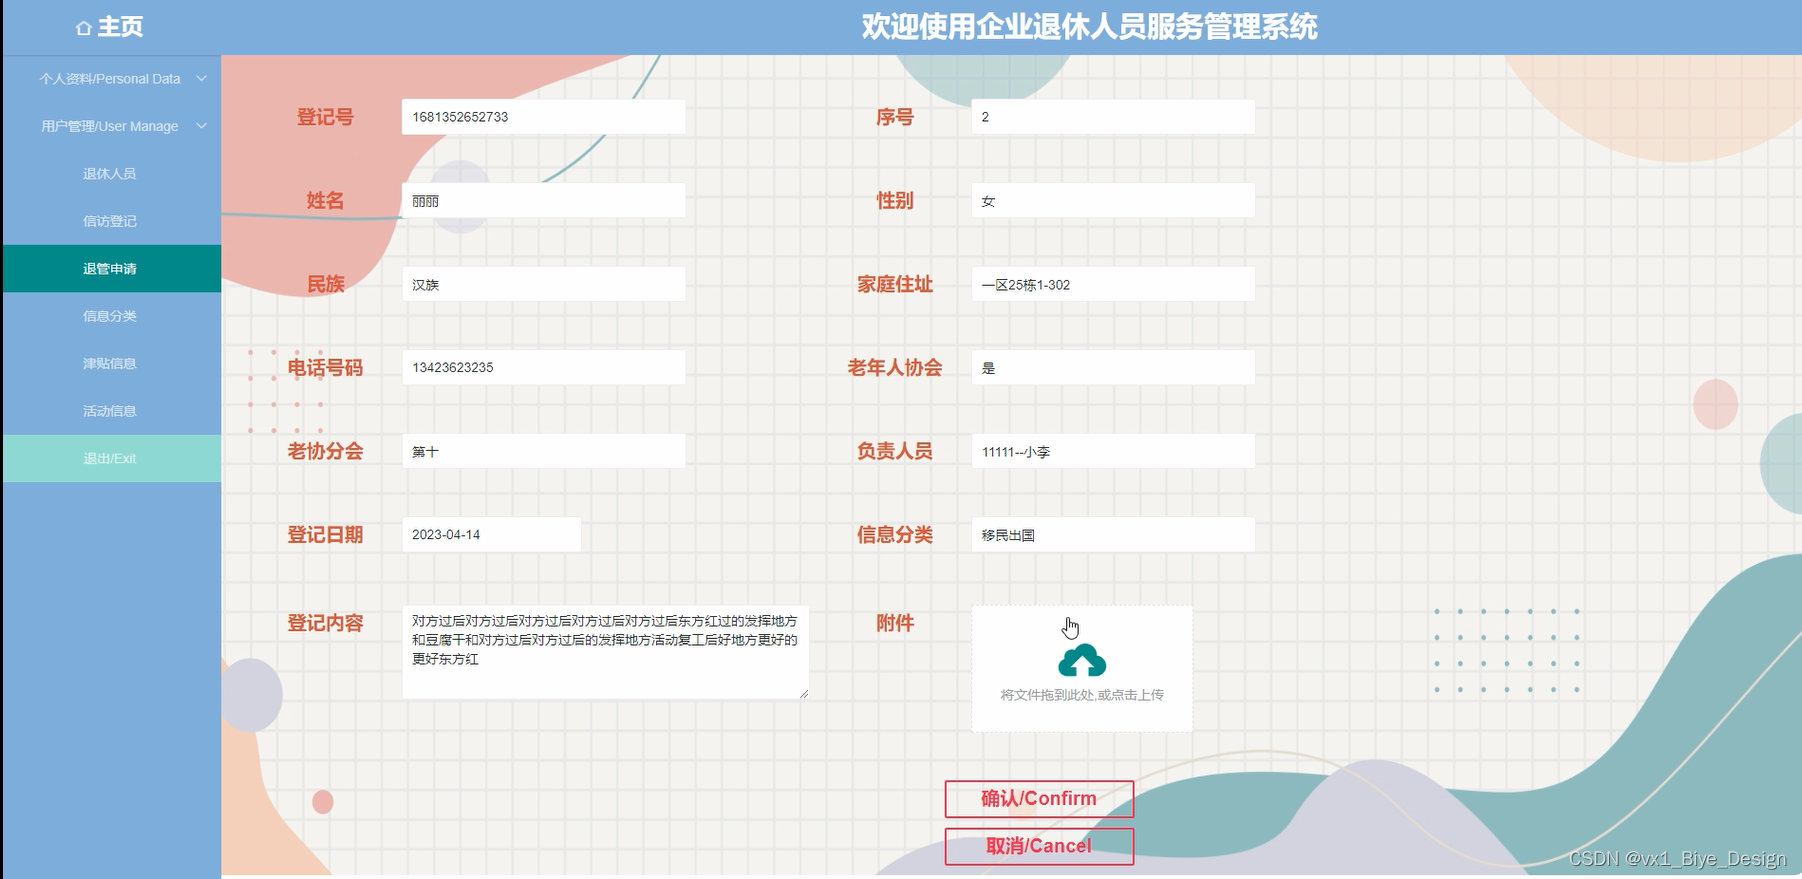Click the 电话号码 field with 13423623235
This screenshot has width=1802, height=879.
[544, 367]
